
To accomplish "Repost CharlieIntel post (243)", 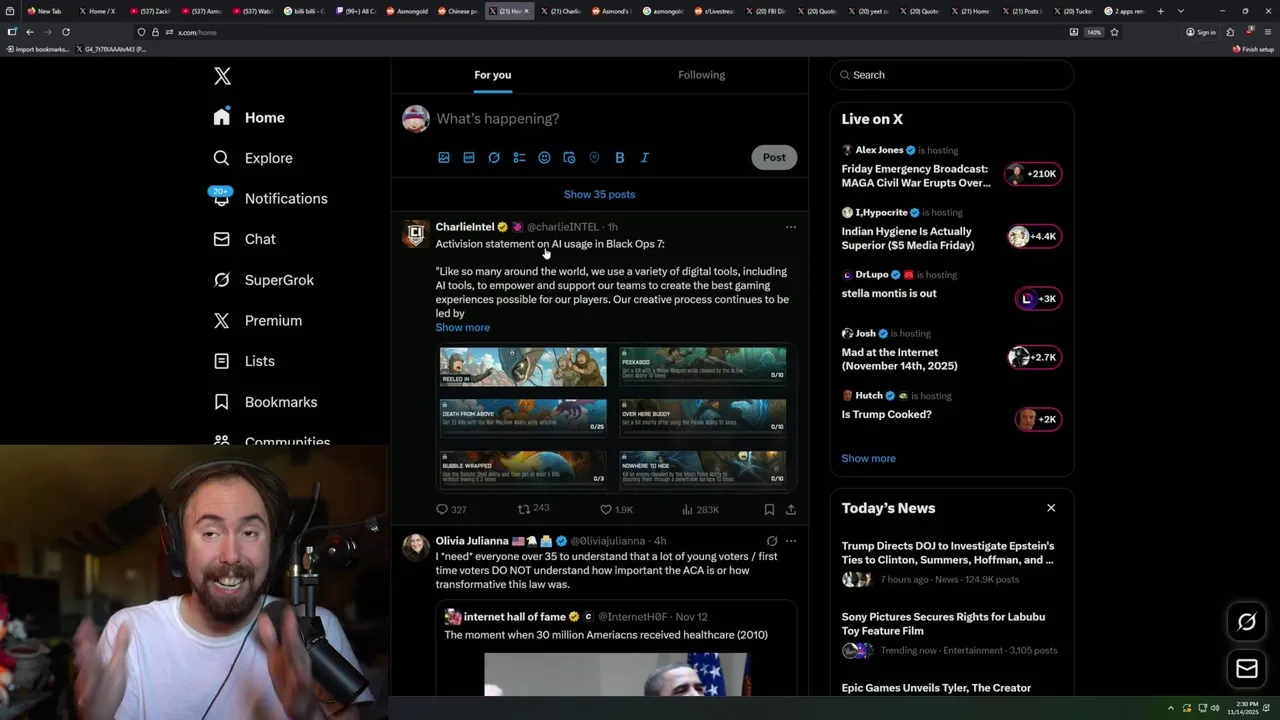I will [533, 509].
